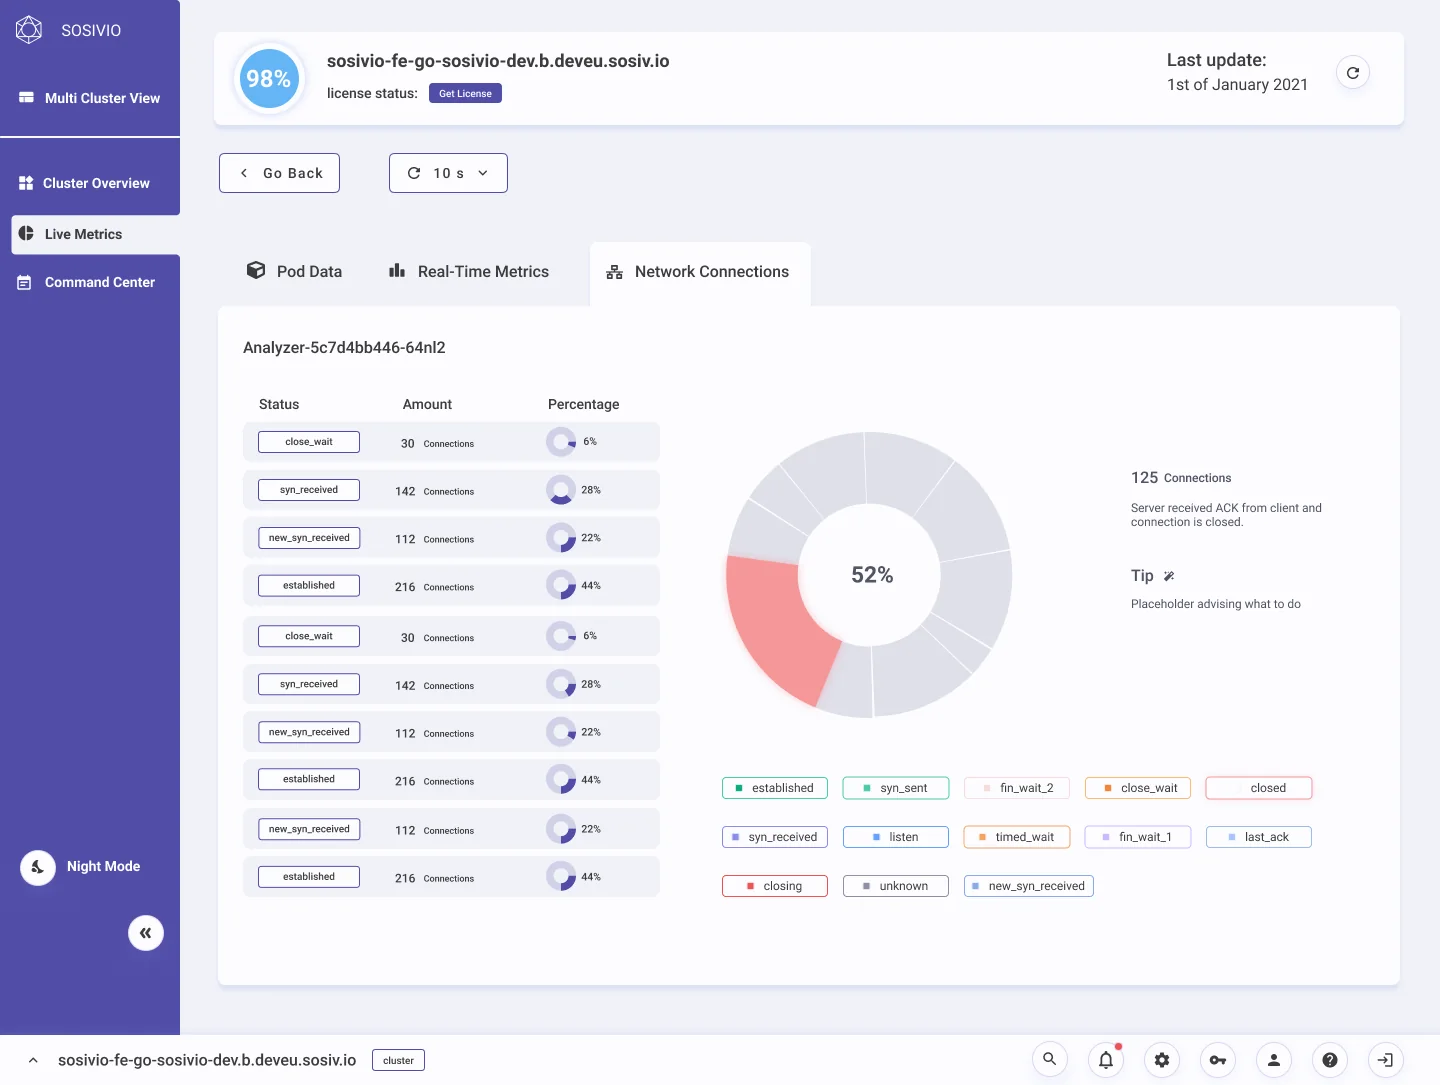Open Cluster Overview
The height and width of the screenshot is (1085, 1440).
tap(85, 183)
